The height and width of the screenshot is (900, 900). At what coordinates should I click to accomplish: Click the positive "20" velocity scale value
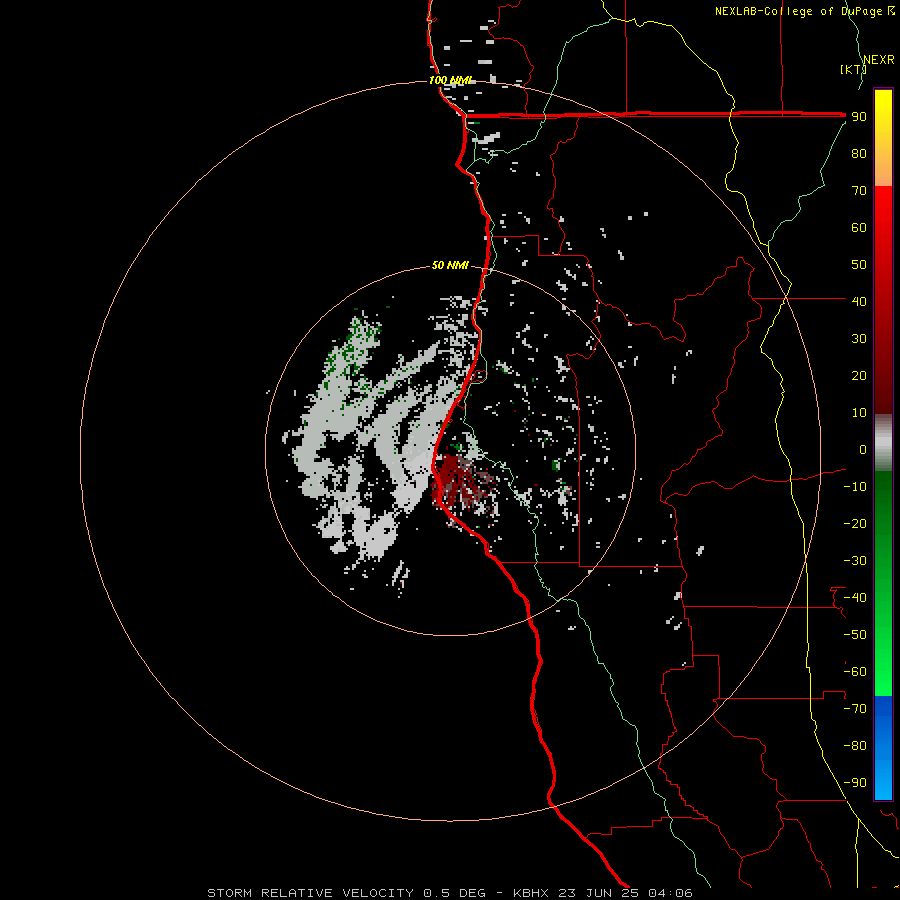pos(859,375)
